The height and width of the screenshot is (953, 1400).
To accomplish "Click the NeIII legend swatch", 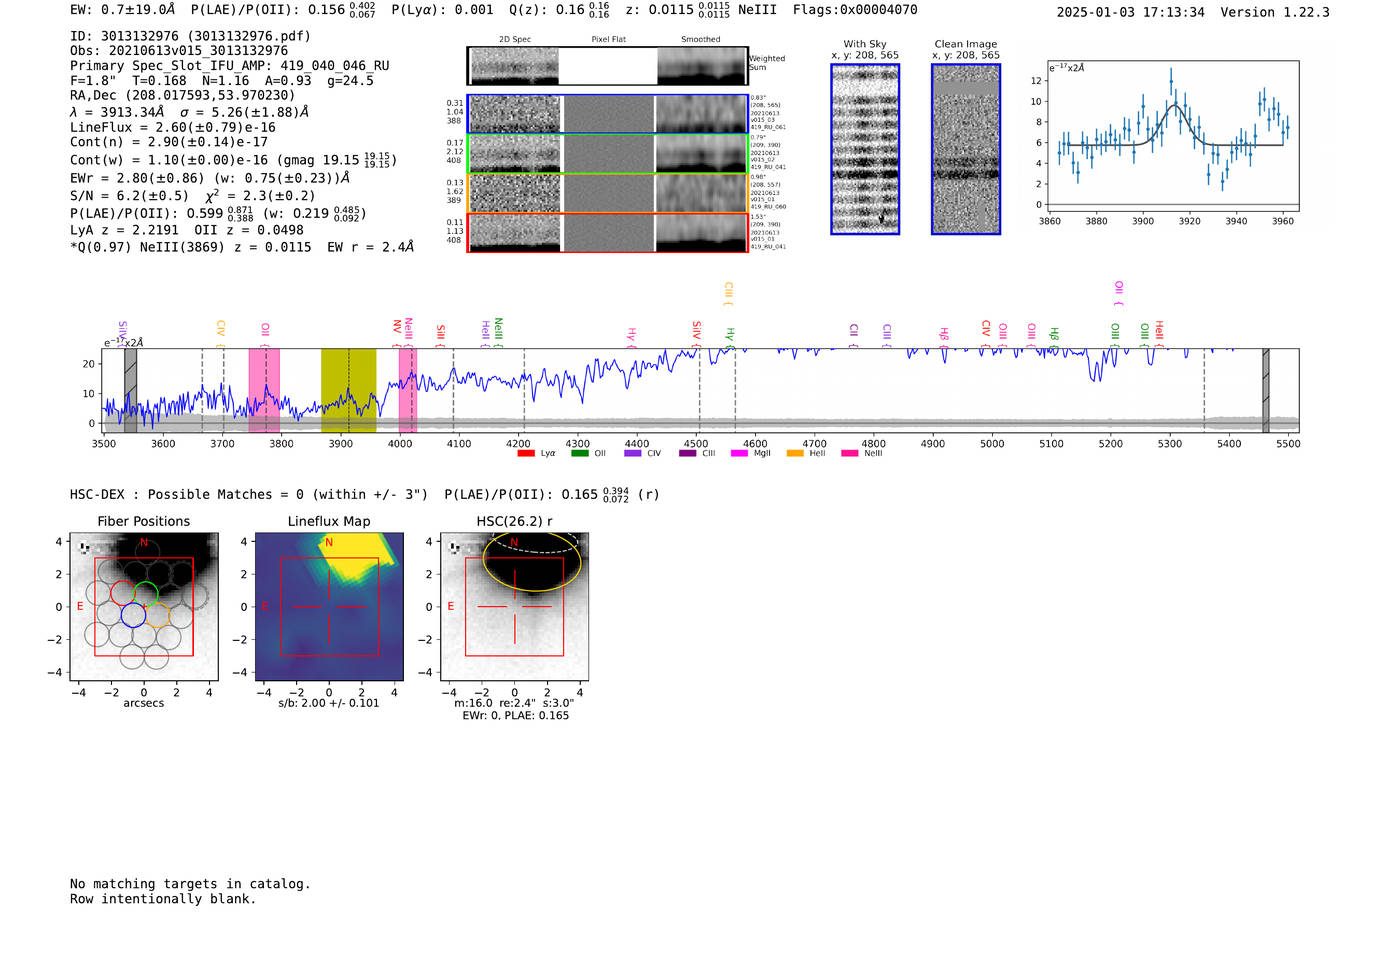I will tap(850, 454).
